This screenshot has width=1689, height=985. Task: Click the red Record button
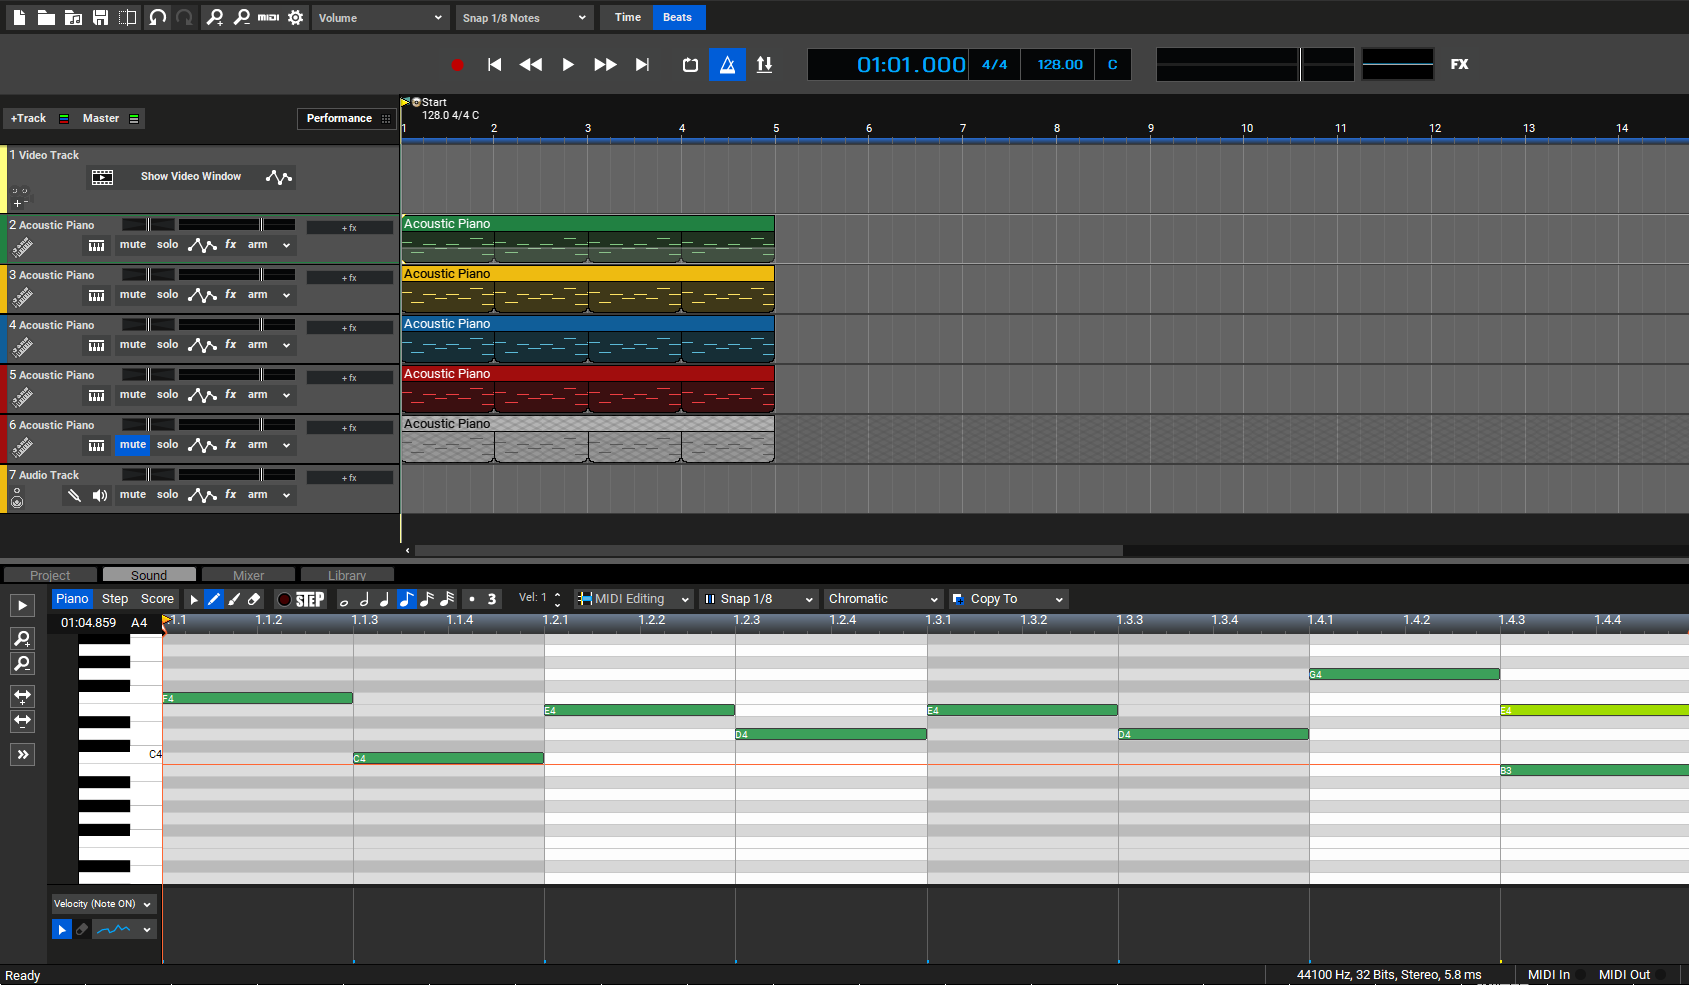click(x=457, y=65)
